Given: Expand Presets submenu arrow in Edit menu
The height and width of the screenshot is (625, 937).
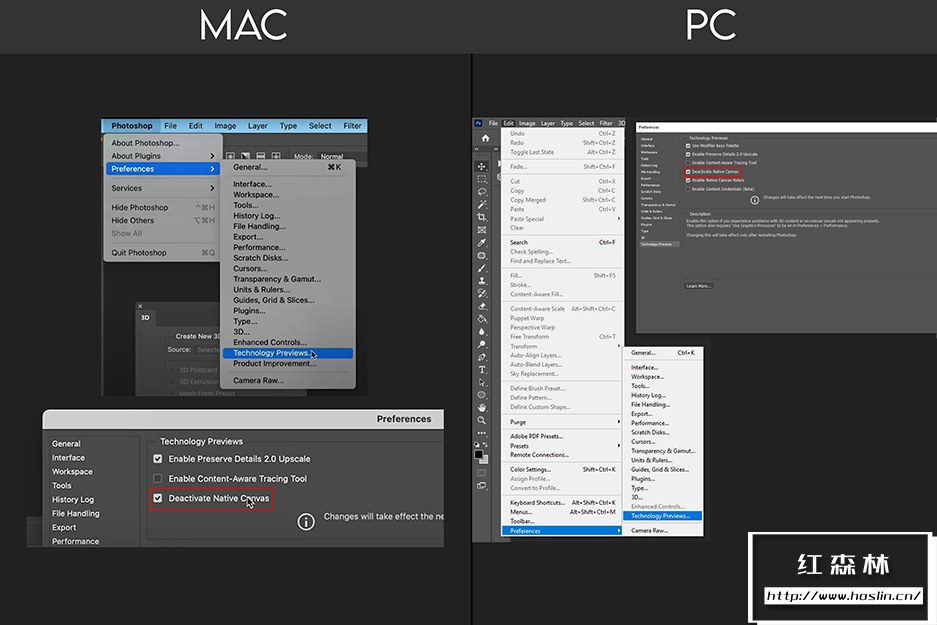Looking at the screenshot, I should point(618,446).
